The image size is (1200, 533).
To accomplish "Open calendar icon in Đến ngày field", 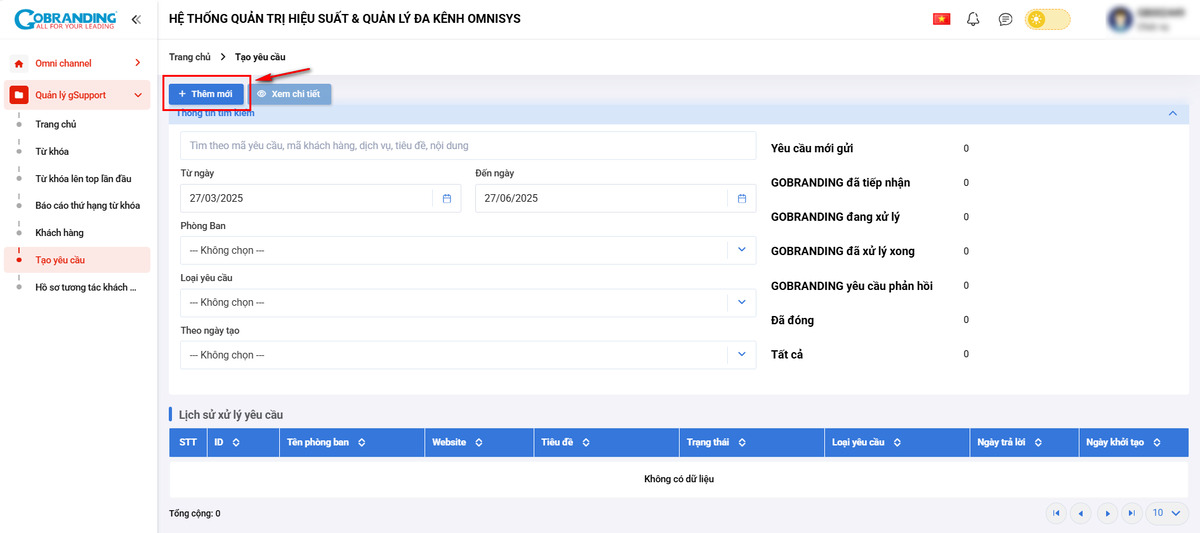I will tap(741, 198).
